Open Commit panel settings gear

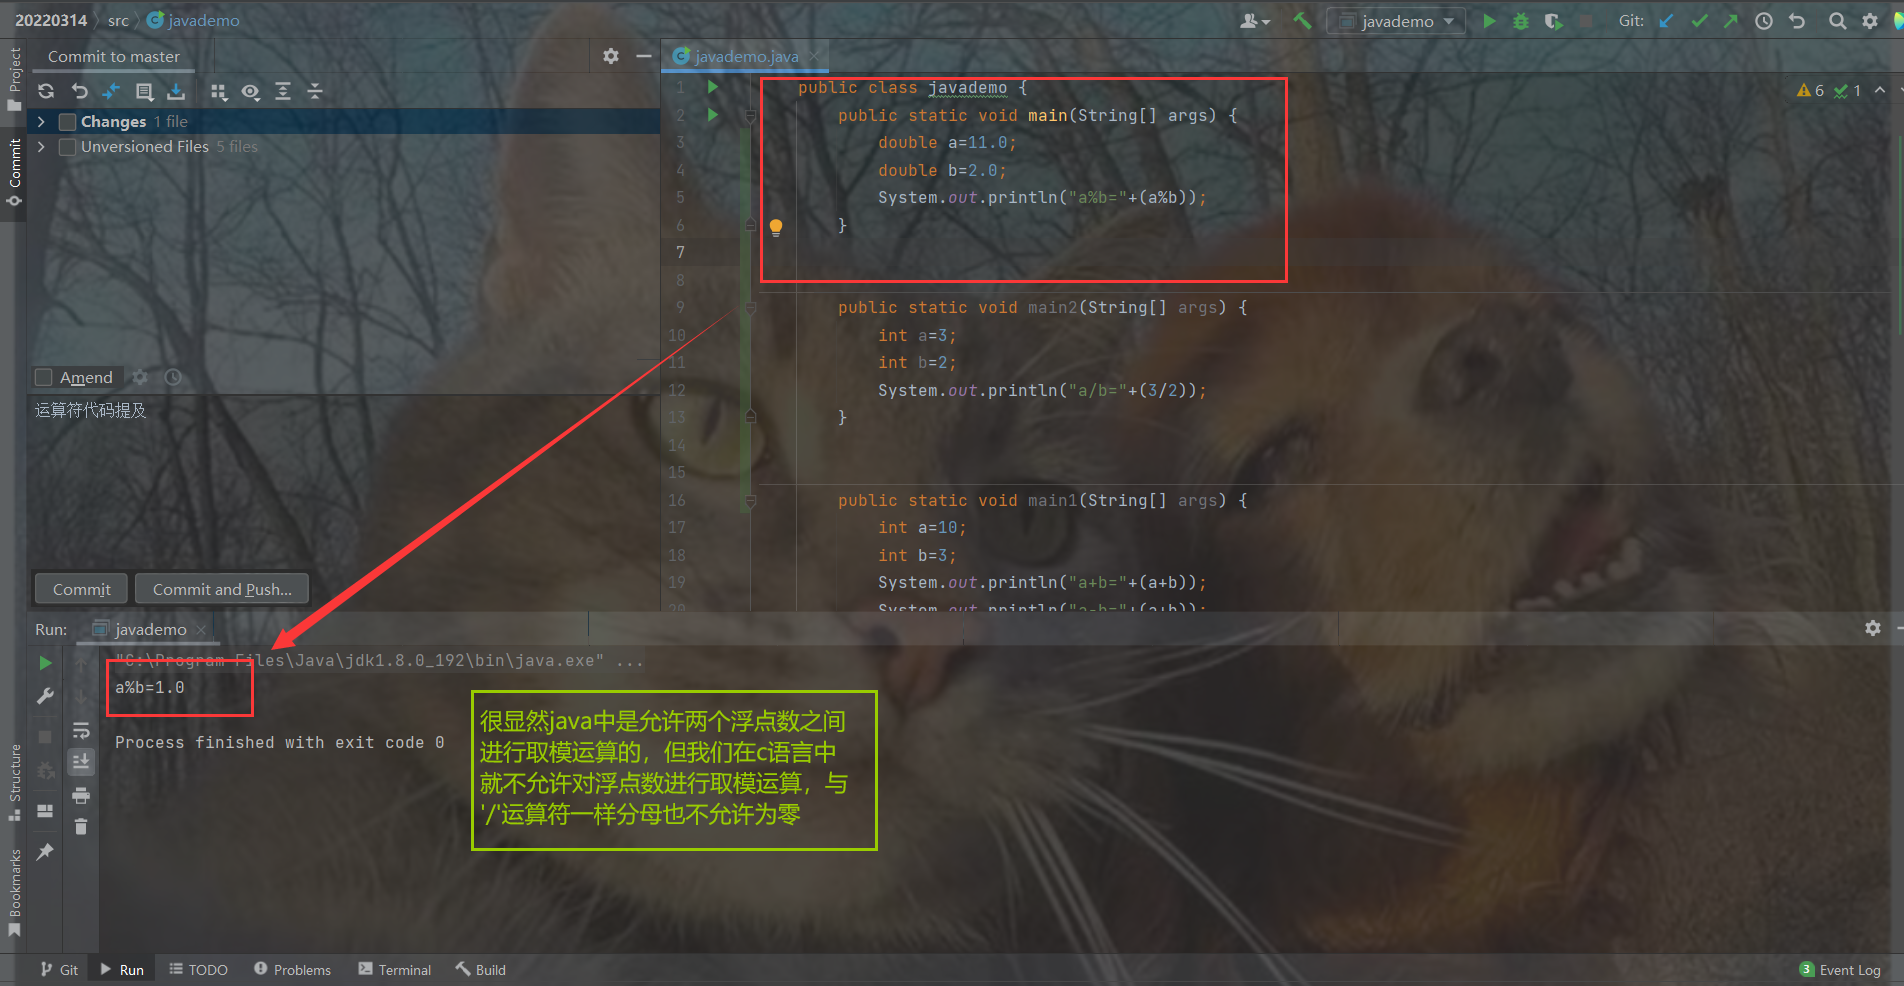pos(611,56)
